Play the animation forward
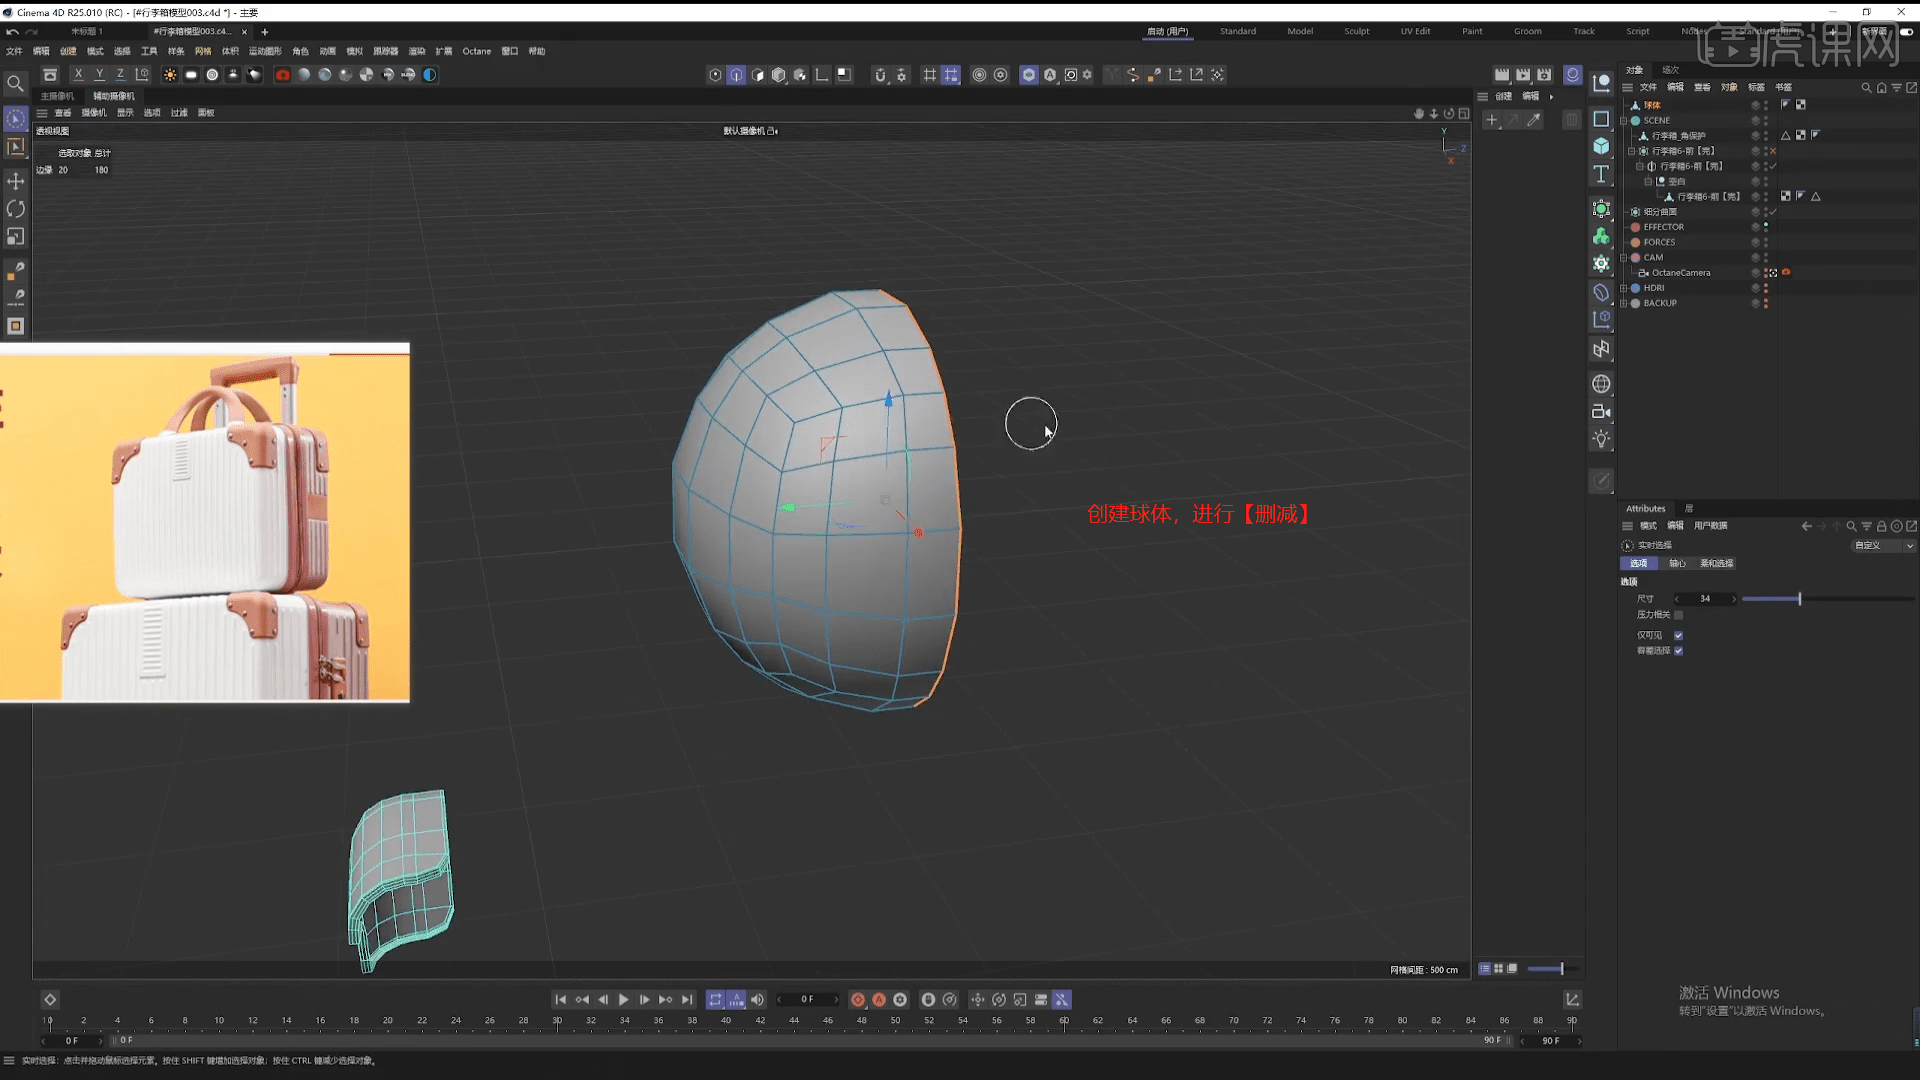Image resolution: width=1920 pixels, height=1080 pixels. click(624, 1000)
